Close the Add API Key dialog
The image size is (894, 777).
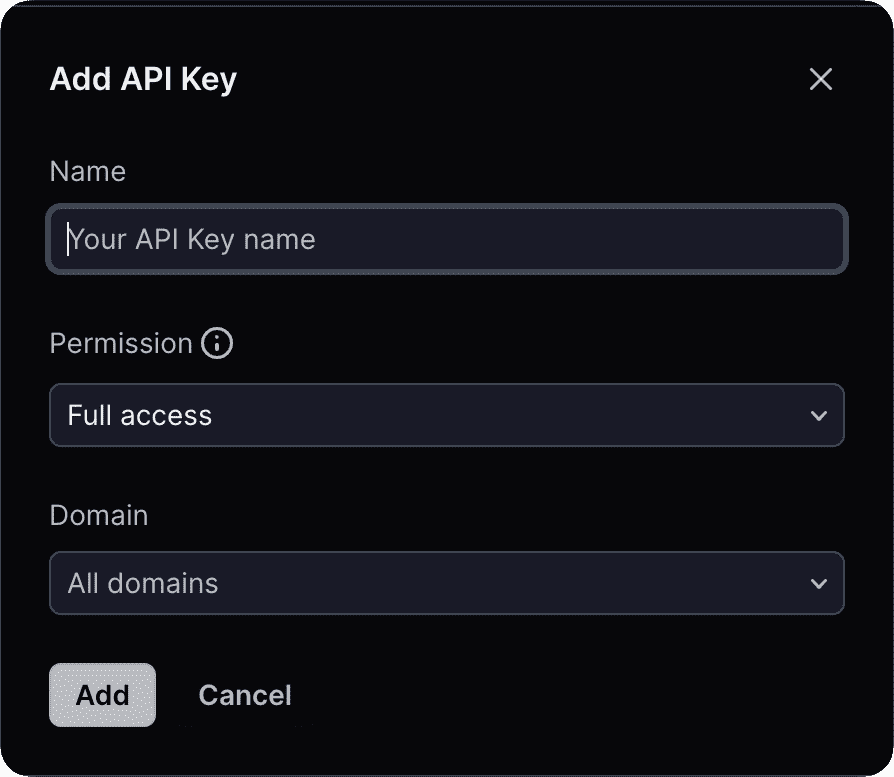820,79
